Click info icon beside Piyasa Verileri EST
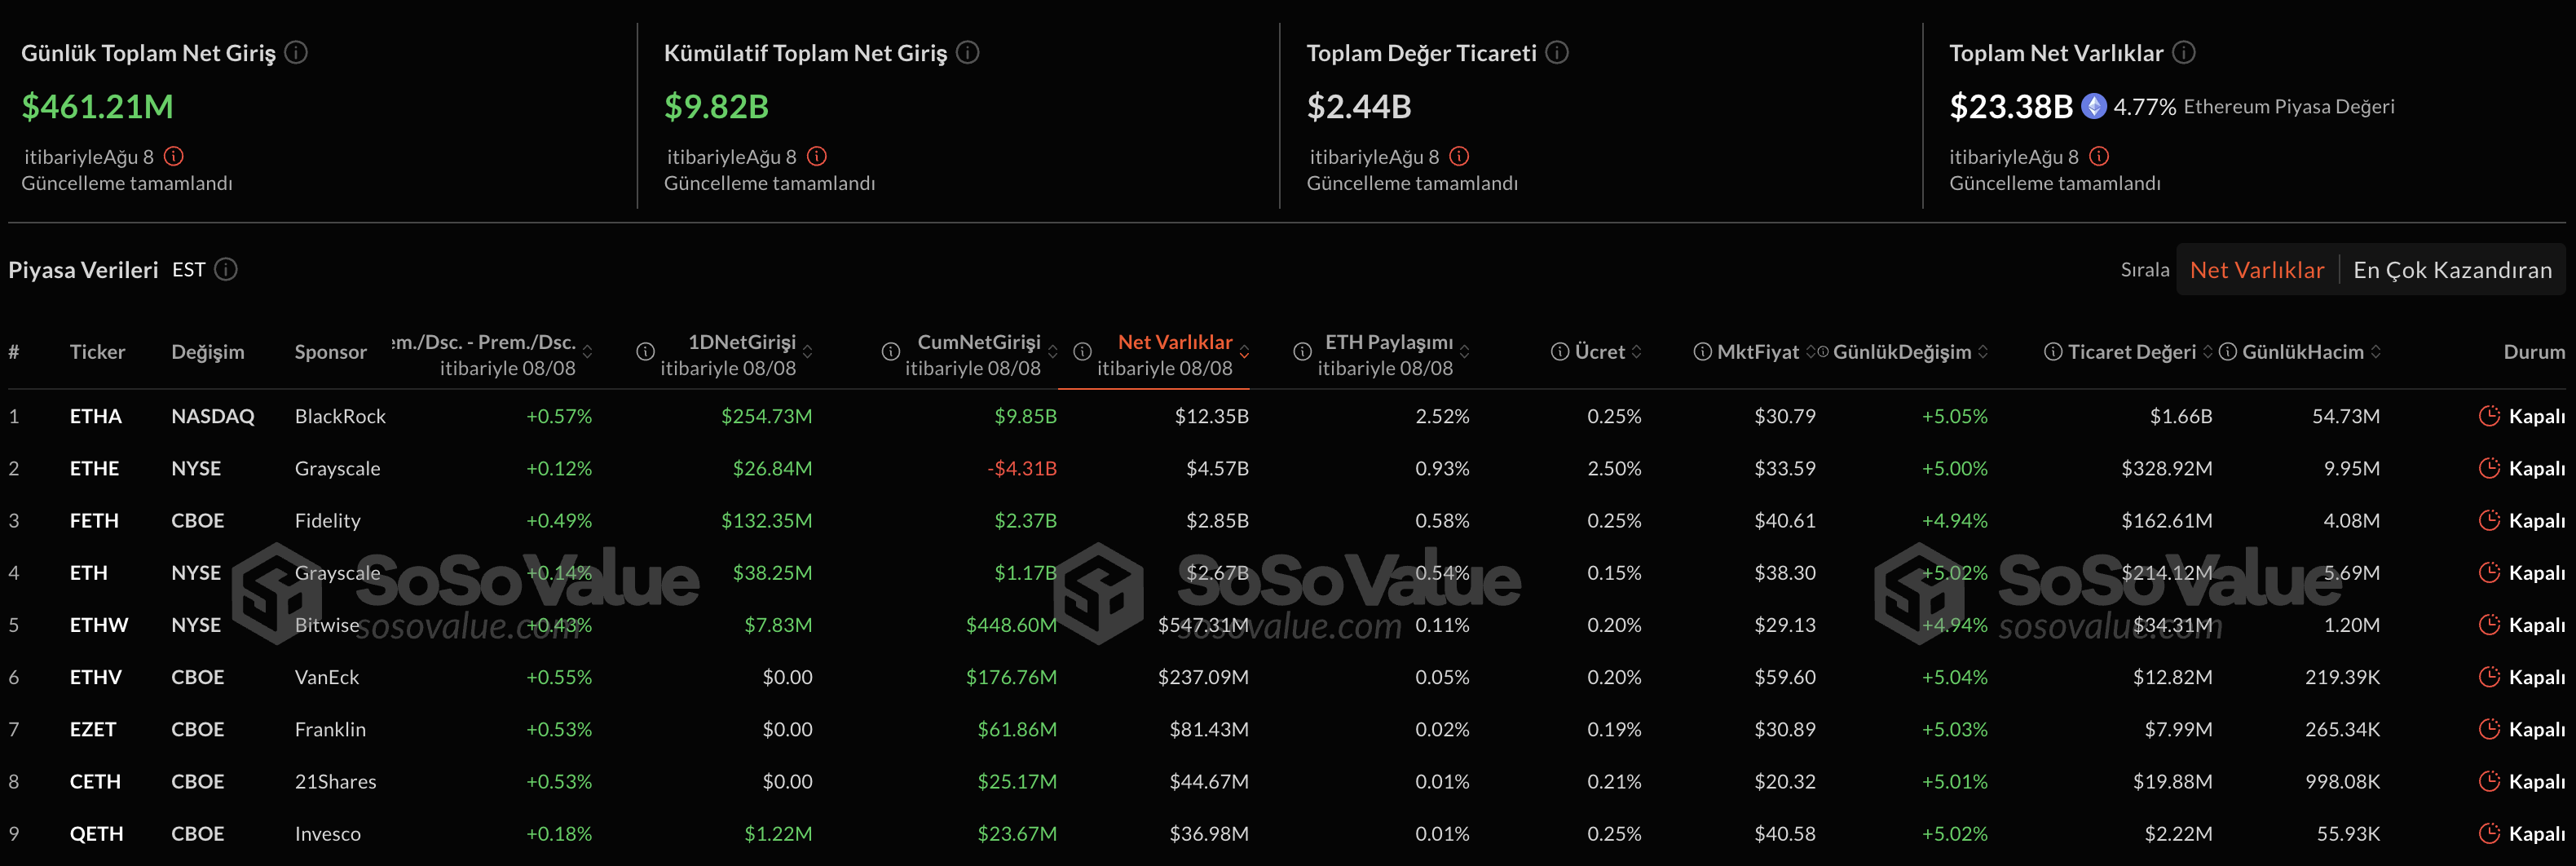This screenshot has width=2576, height=866. pos(226,270)
